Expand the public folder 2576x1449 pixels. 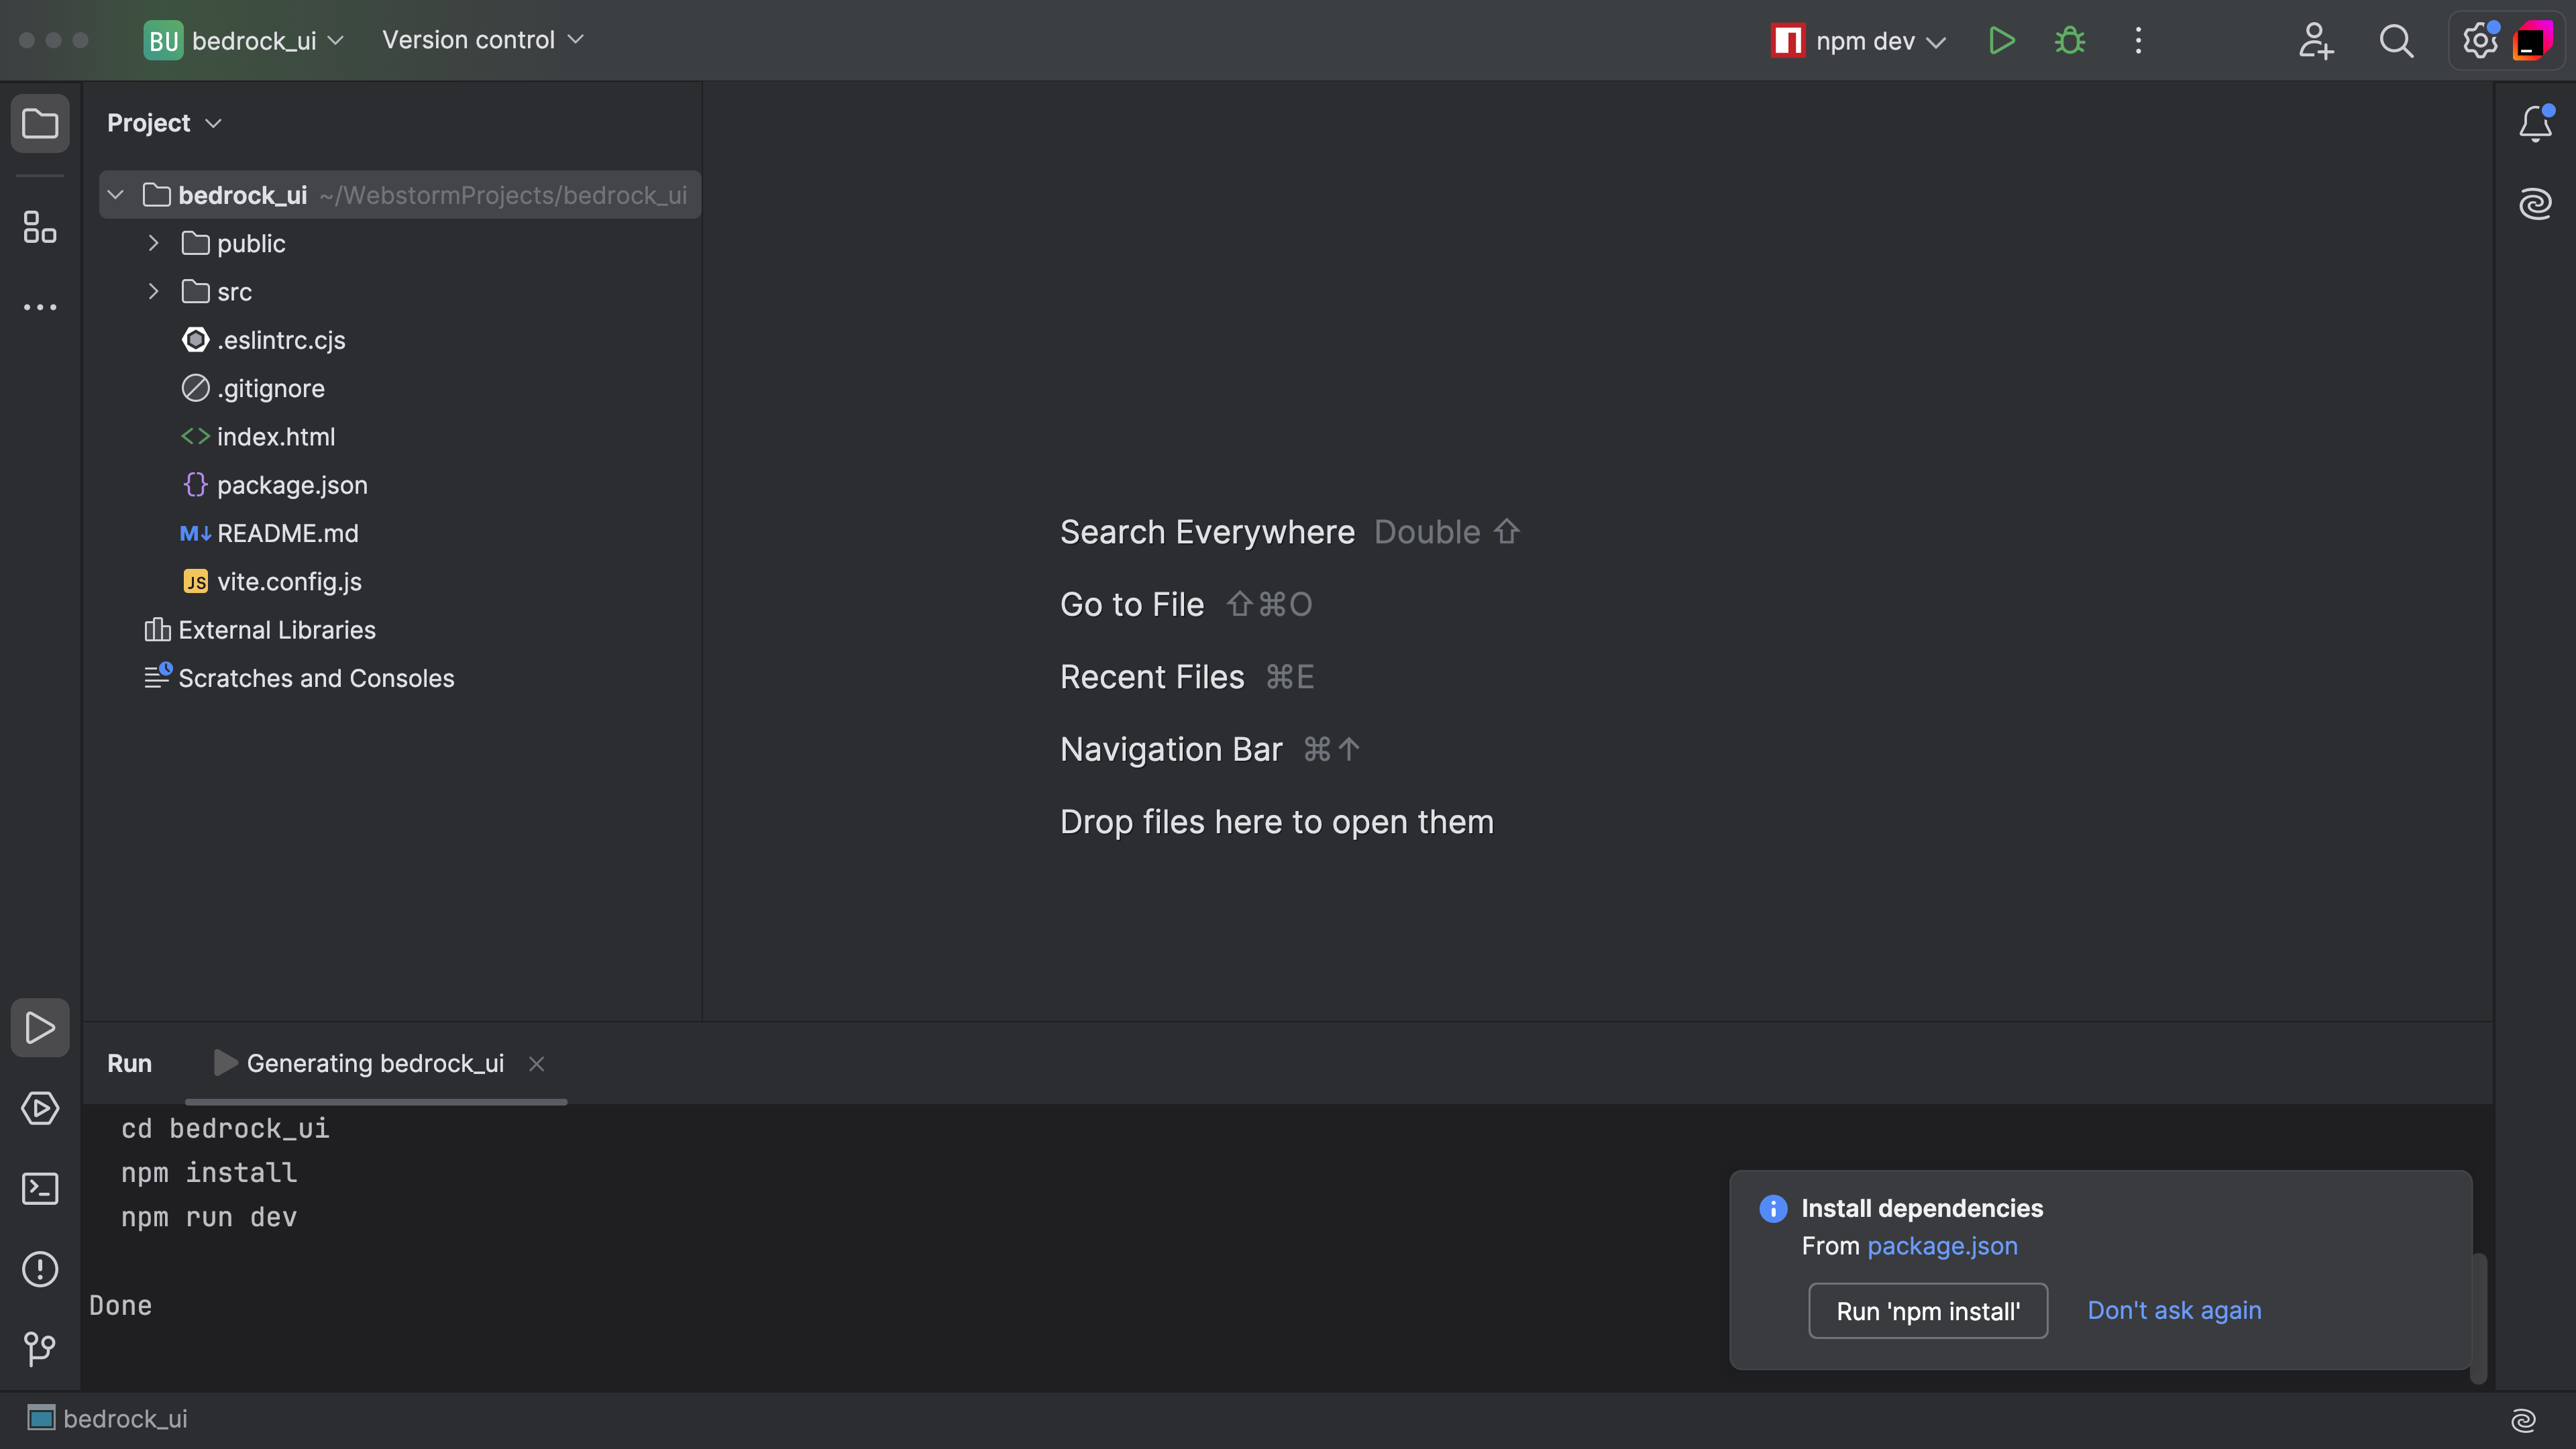tap(153, 243)
